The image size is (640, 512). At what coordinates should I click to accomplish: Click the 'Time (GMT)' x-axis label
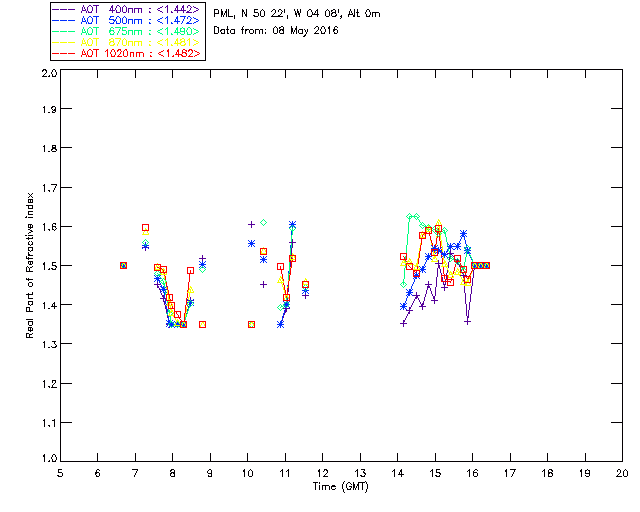[340, 486]
